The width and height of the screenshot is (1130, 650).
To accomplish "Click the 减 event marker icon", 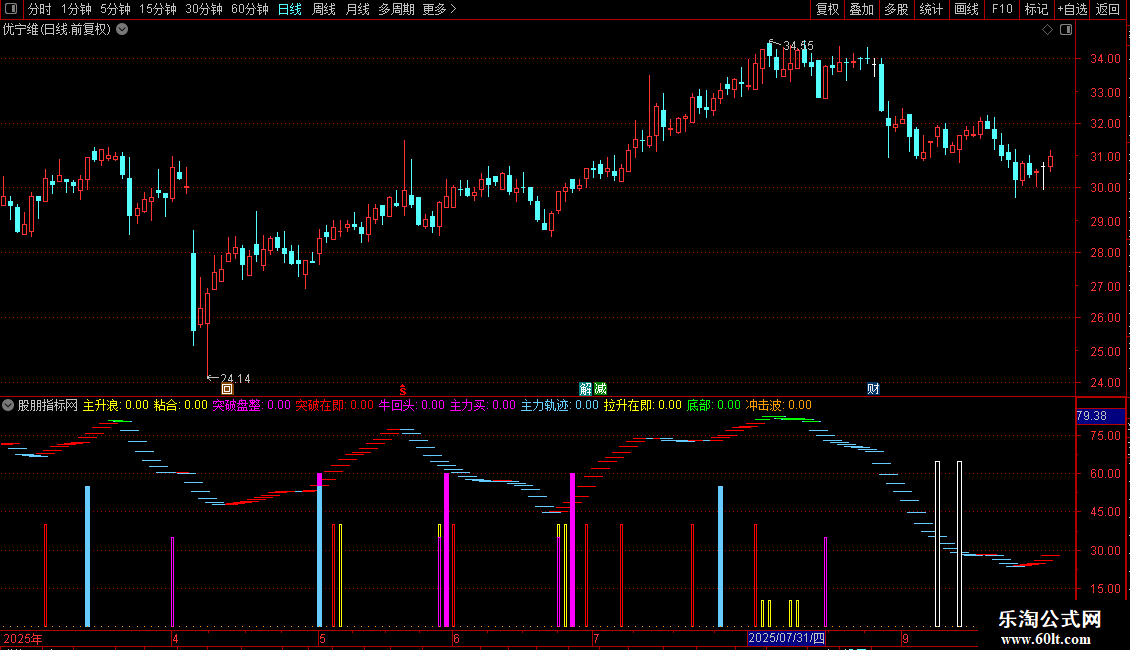I will (x=600, y=389).
